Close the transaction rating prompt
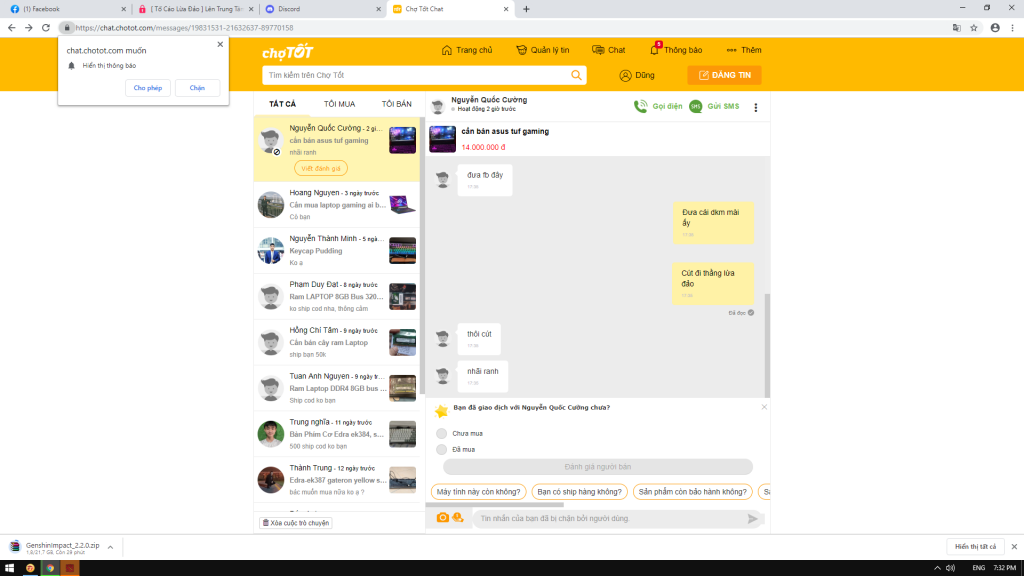 [764, 407]
